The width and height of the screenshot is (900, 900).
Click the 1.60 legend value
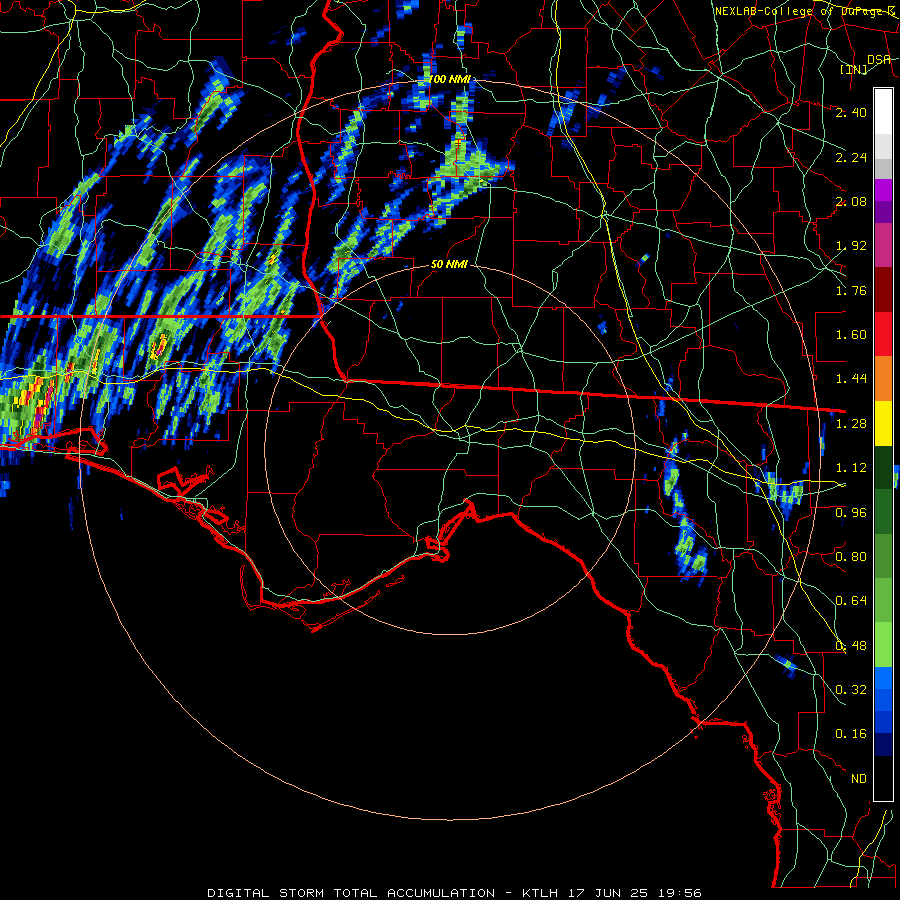(851, 335)
